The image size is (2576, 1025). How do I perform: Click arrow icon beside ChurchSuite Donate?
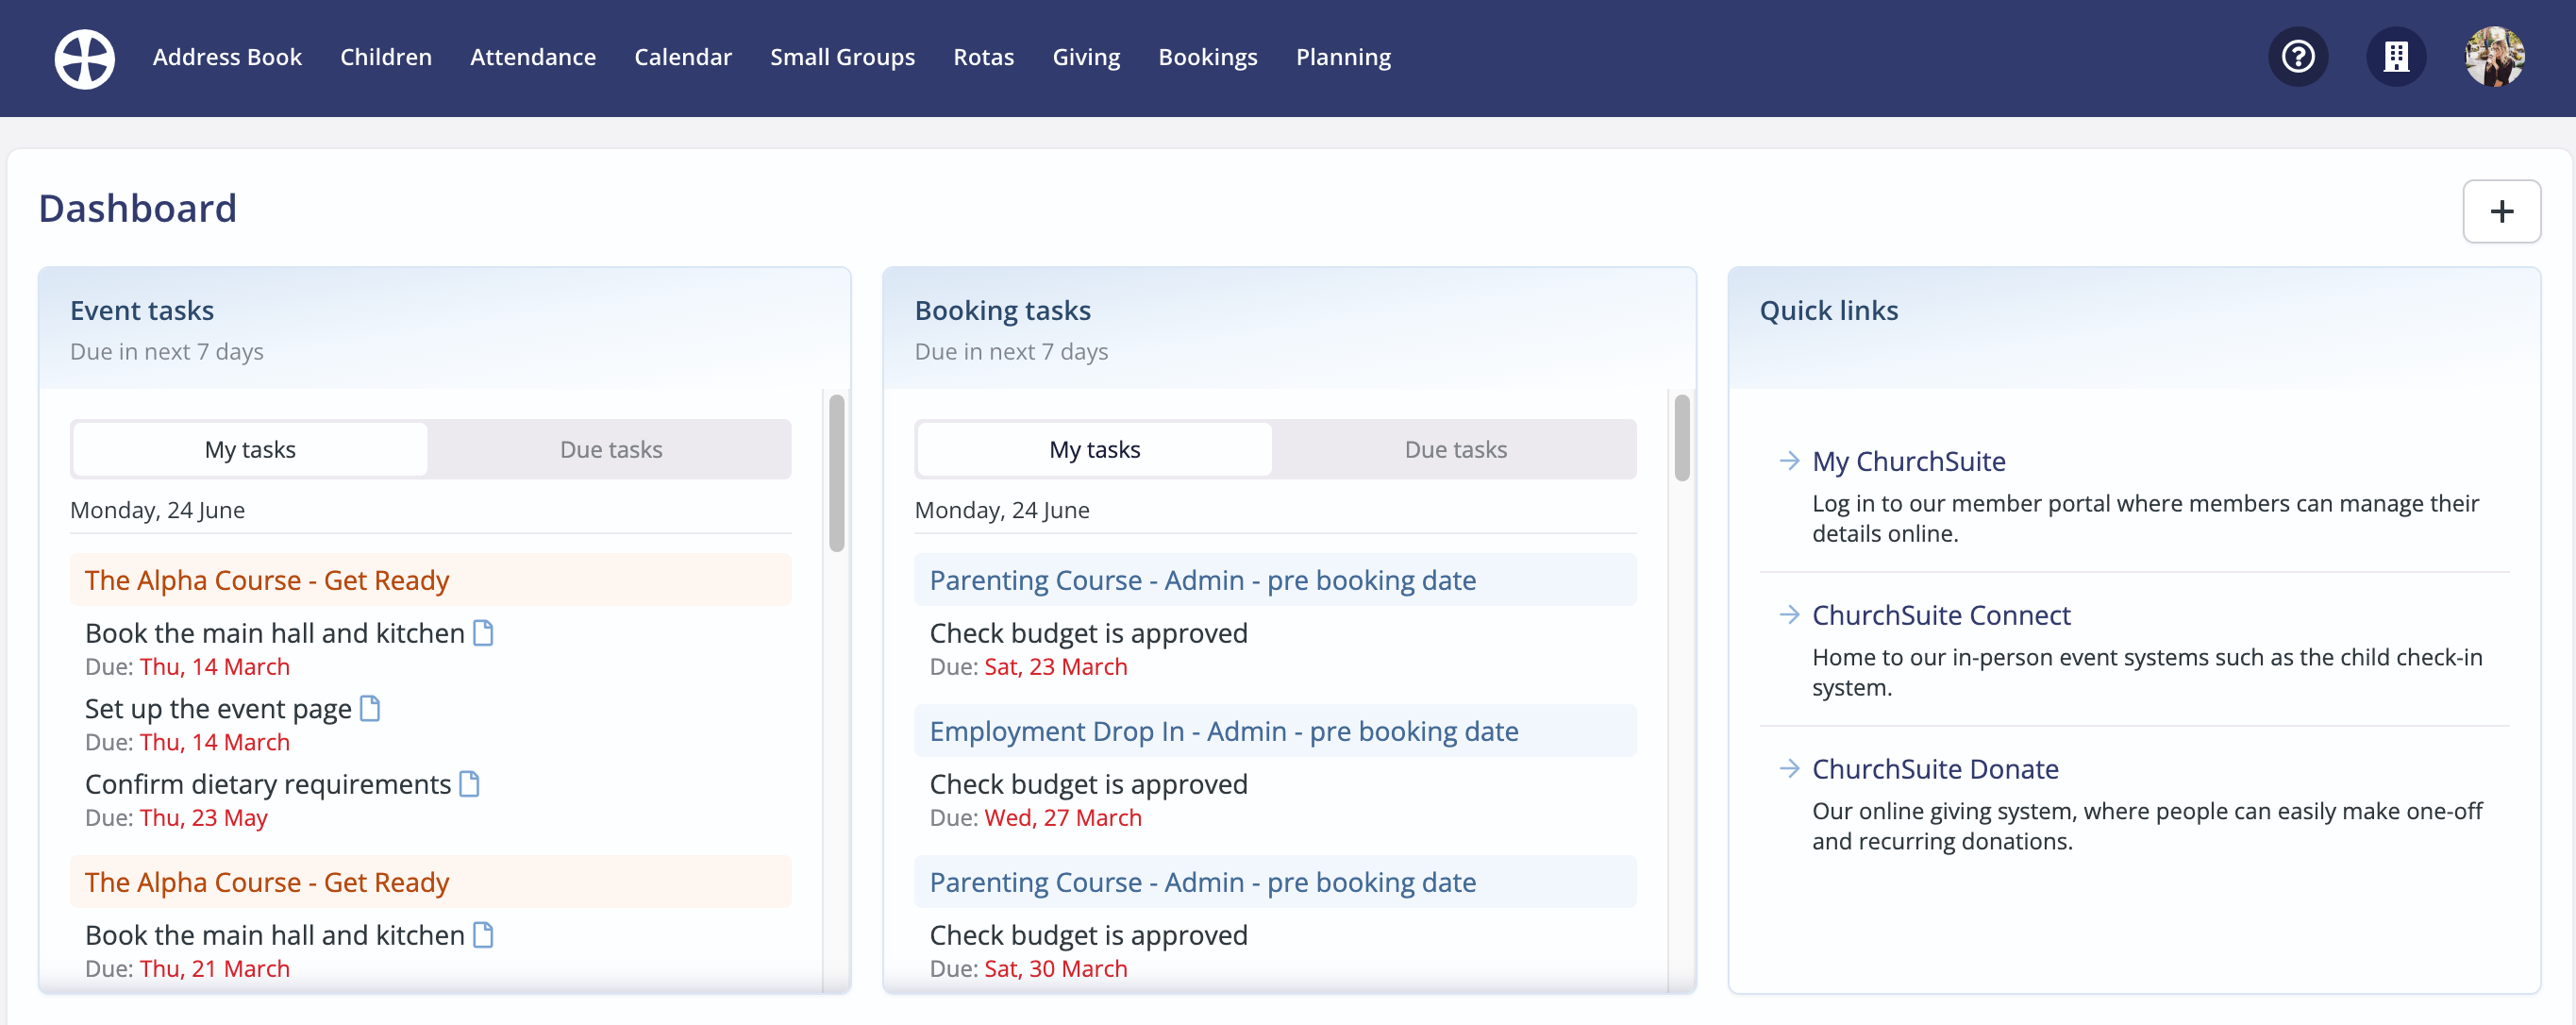click(x=1789, y=769)
